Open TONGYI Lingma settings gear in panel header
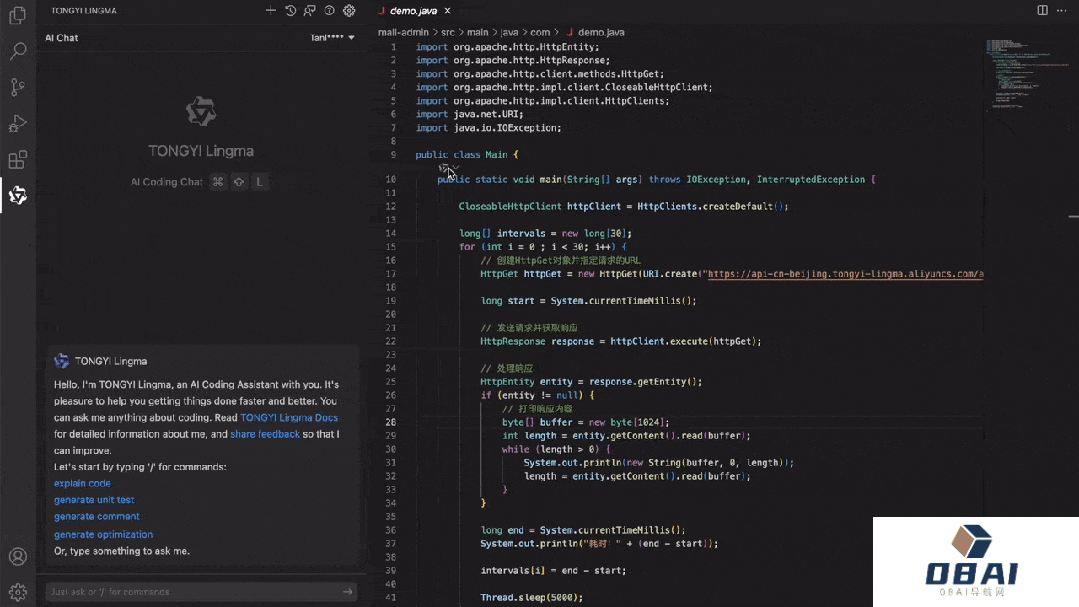Viewport: 1079px width, 607px height. 349,11
